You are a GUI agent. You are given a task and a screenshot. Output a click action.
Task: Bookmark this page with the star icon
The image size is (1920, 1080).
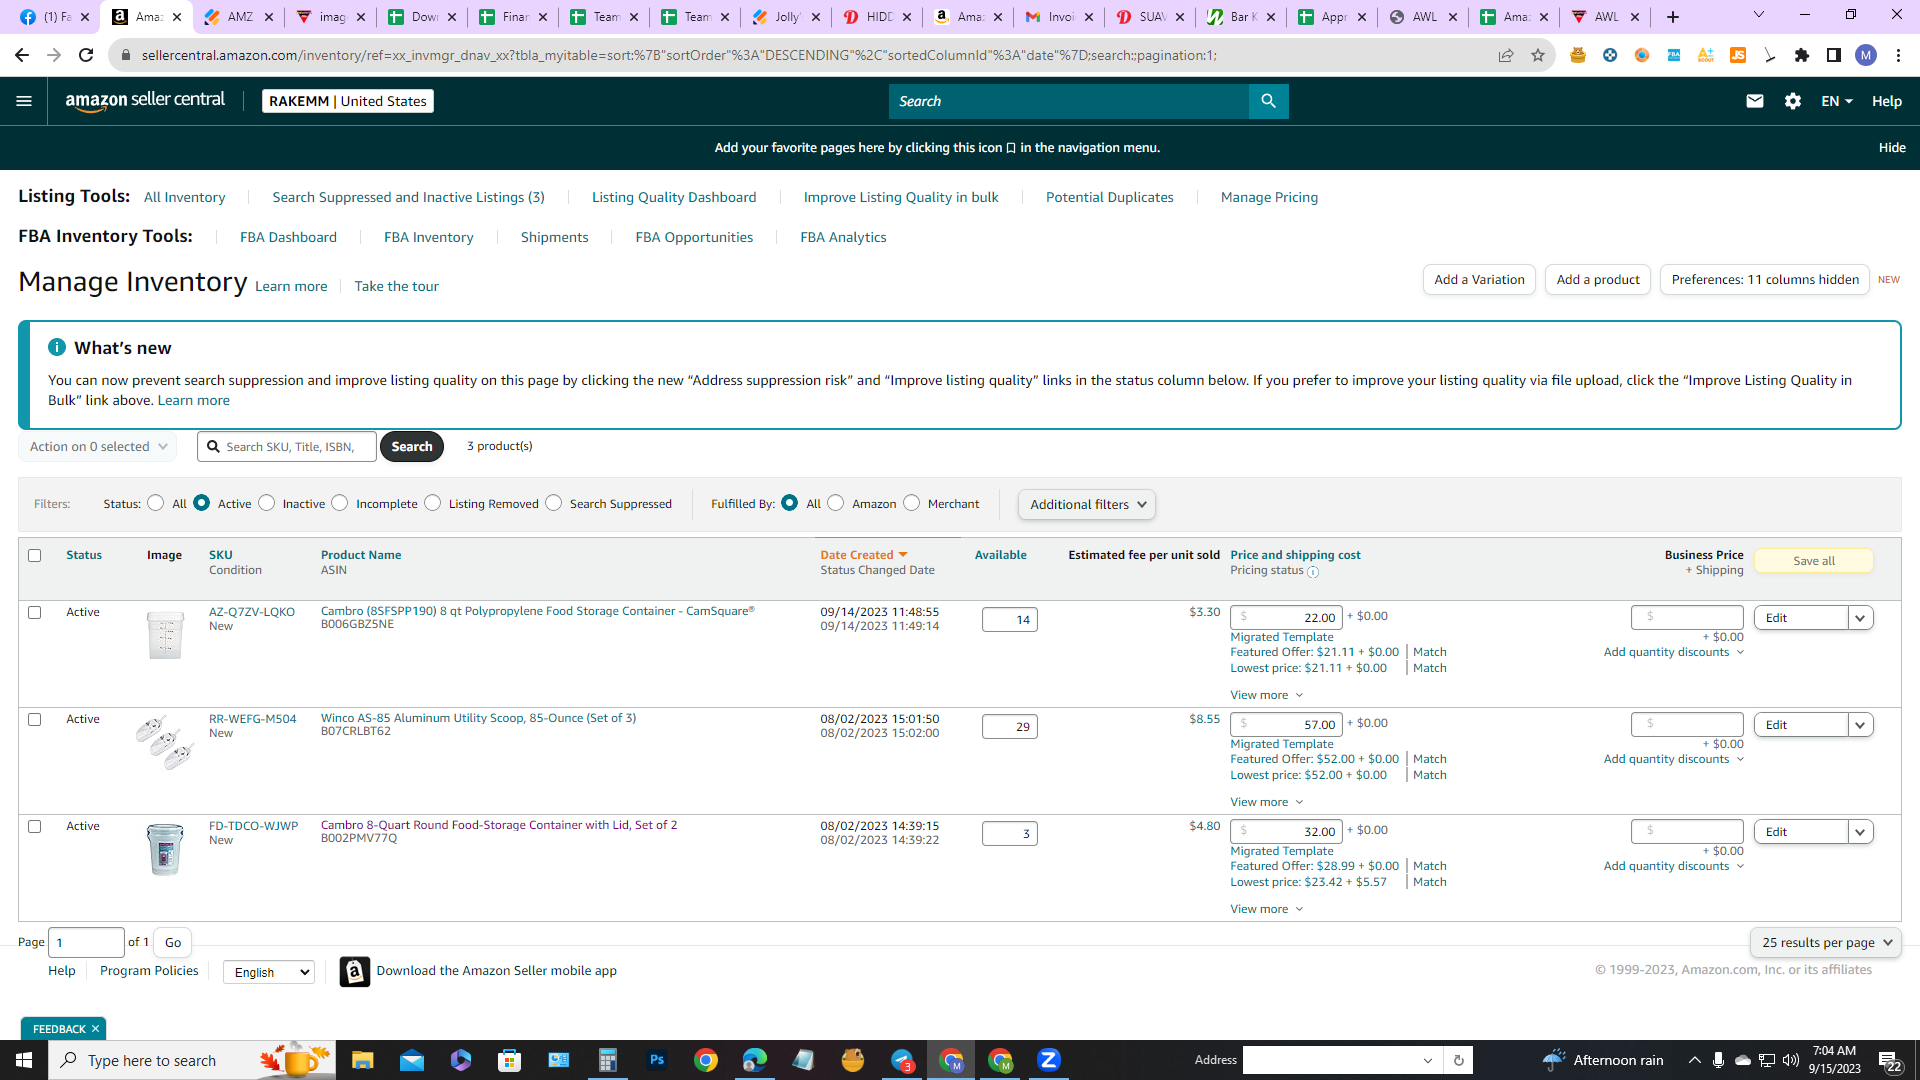[1538, 55]
